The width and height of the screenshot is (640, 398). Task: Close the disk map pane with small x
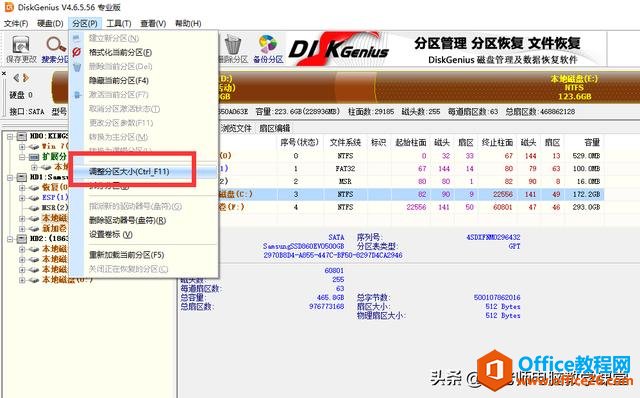click(4, 73)
